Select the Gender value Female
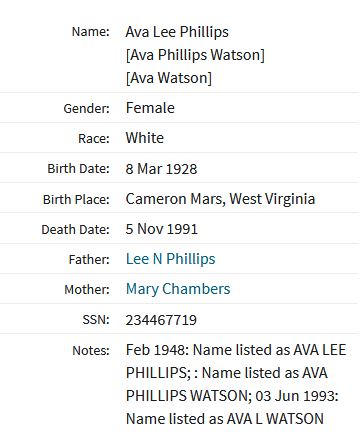 point(150,108)
